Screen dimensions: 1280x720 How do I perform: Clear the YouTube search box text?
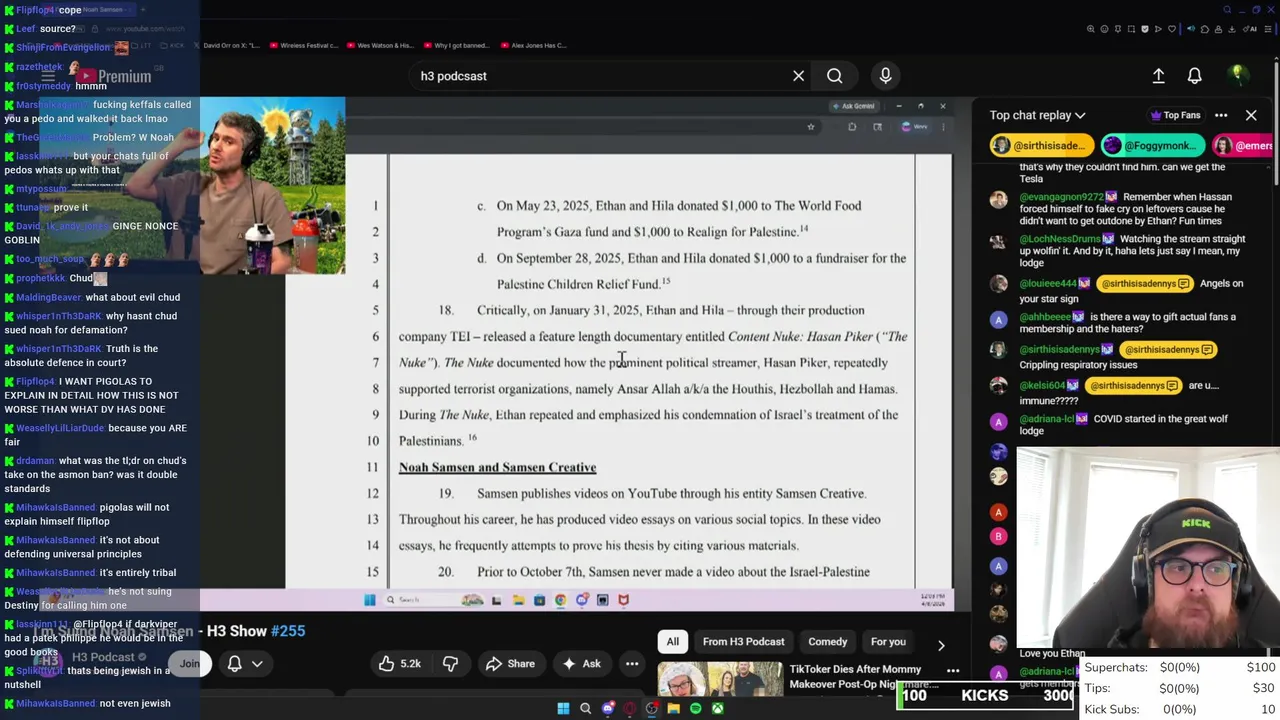798,76
